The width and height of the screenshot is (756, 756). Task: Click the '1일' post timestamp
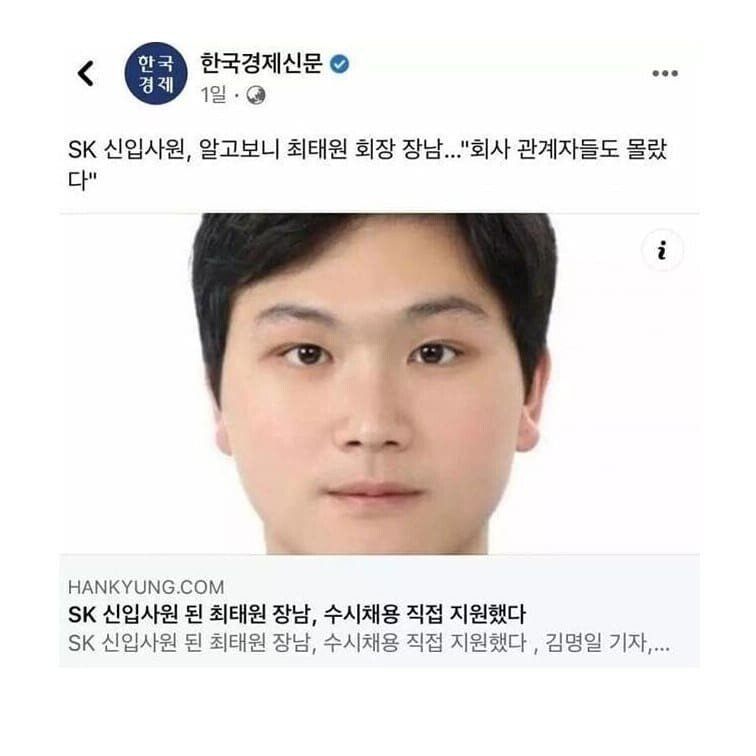[213, 95]
